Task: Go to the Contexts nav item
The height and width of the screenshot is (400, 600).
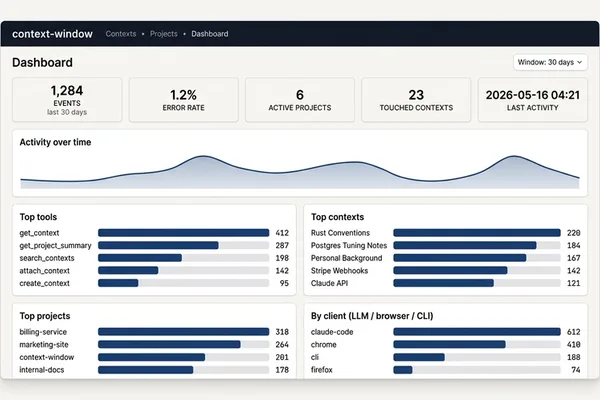Action: click(121, 34)
